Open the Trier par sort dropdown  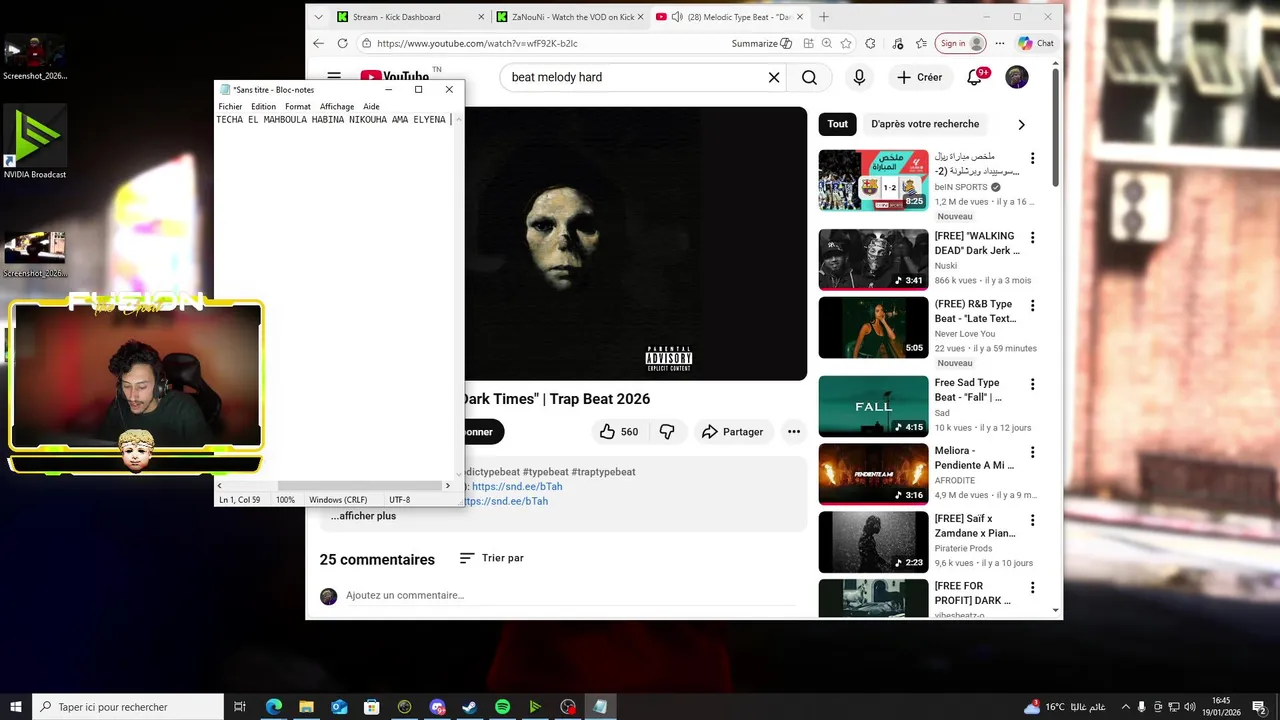pyautogui.click(x=491, y=558)
